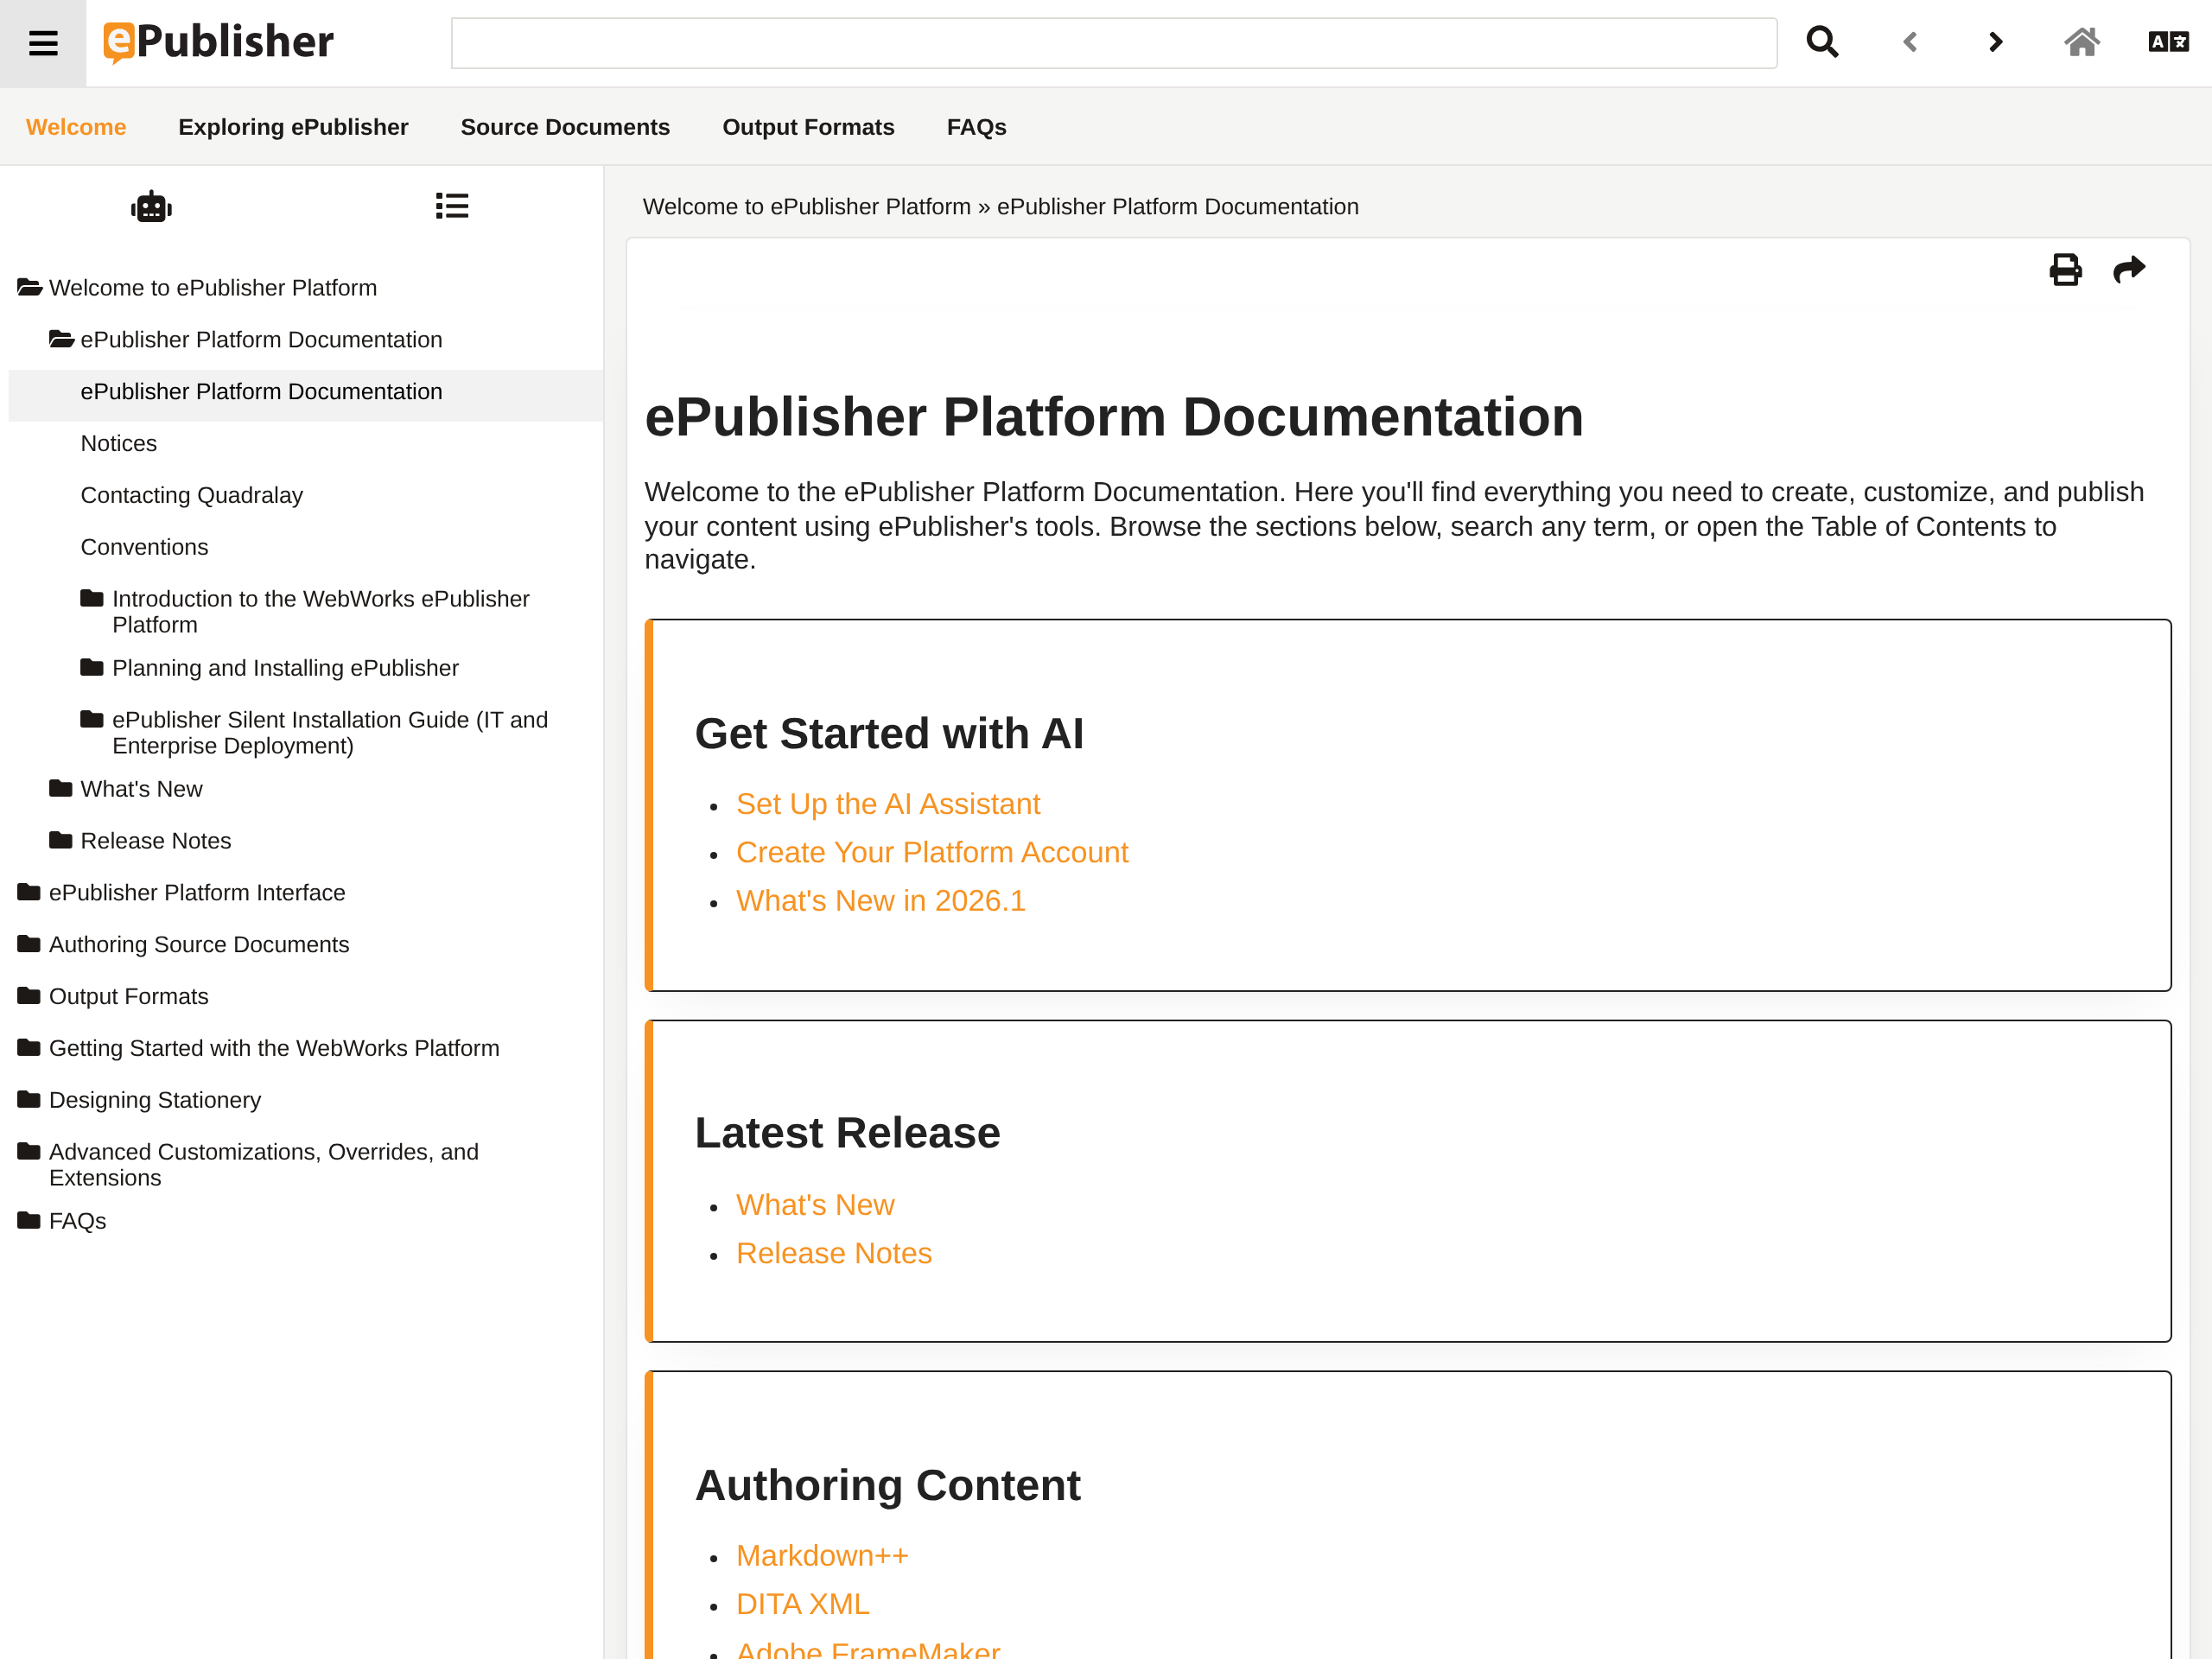
Task: Share this page via arrow icon
Action: 2129,269
